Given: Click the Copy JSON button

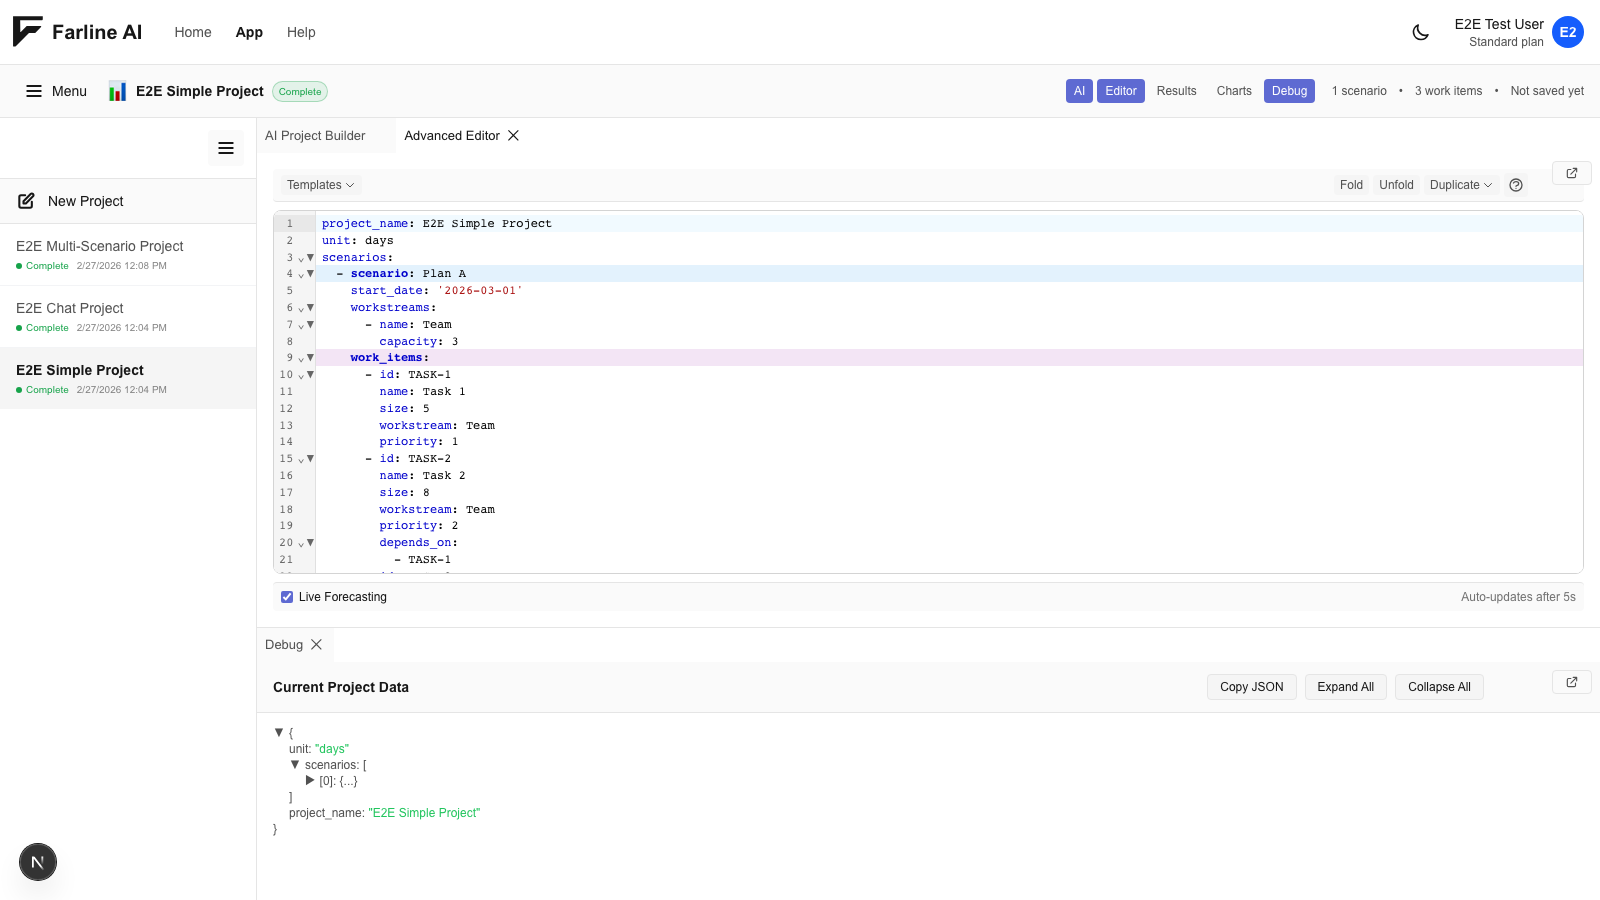Looking at the screenshot, I should coord(1251,687).
